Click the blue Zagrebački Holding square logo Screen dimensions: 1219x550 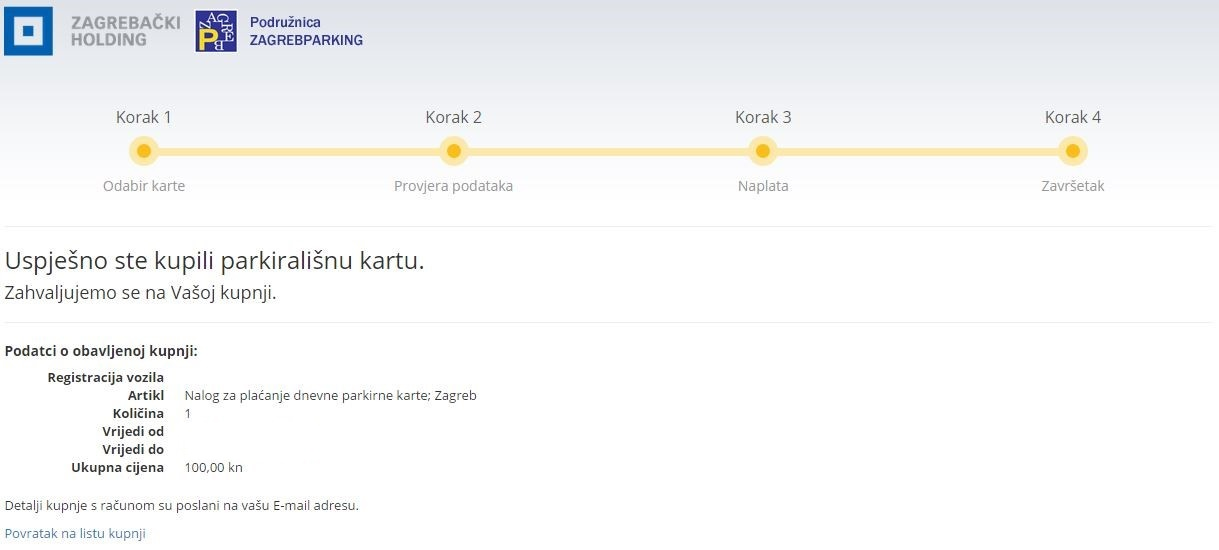(29, 31)
